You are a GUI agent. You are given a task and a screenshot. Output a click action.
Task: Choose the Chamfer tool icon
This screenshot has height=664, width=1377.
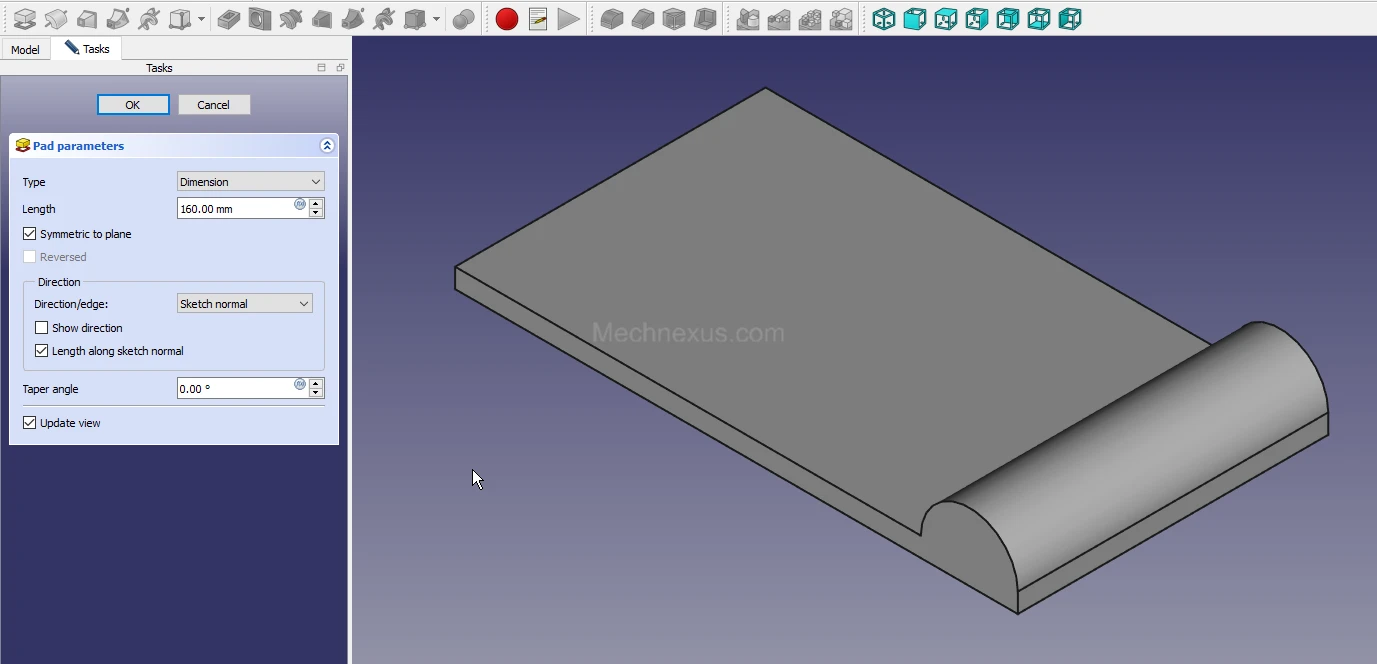coord(643,19)
